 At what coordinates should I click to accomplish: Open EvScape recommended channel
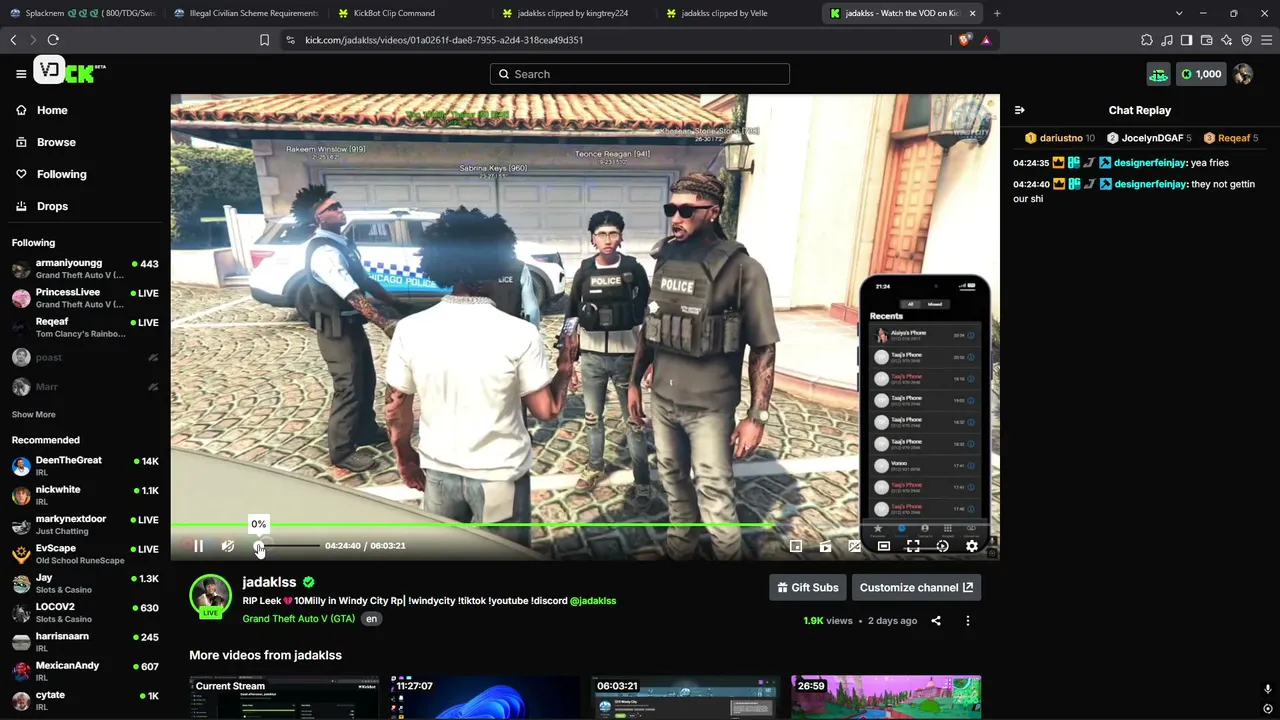(x=85, y=554)
